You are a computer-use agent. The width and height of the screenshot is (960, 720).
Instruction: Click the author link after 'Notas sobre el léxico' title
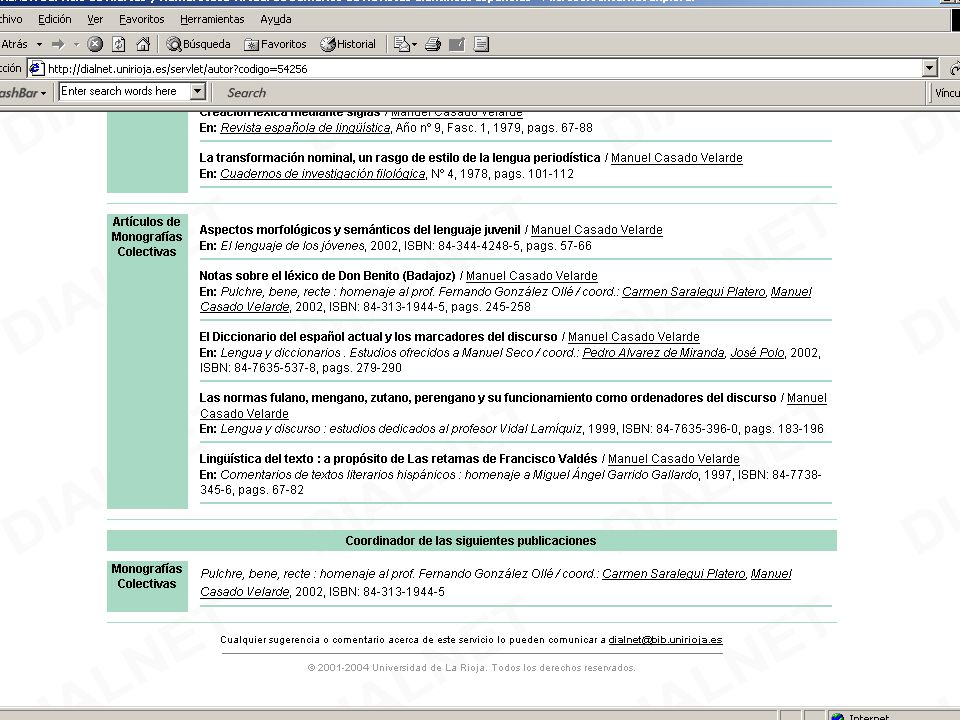point(531,276)
